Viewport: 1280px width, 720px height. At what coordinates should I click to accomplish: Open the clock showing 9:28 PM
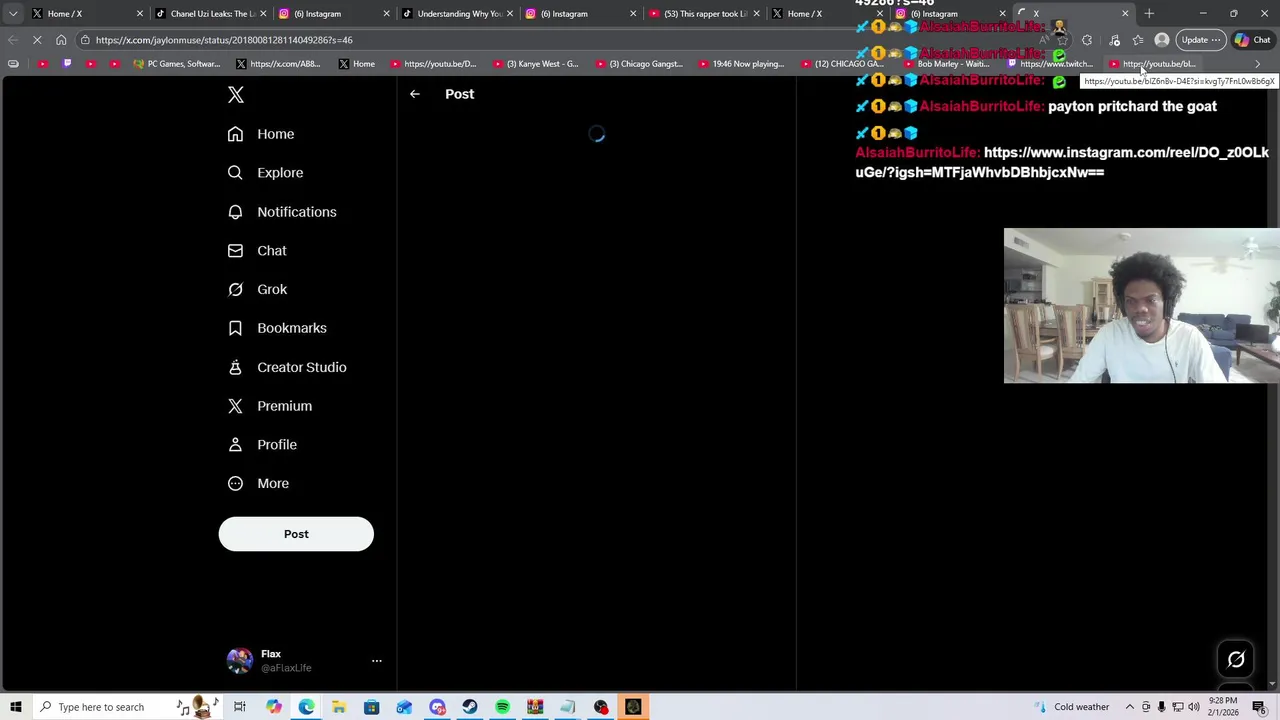point(1223,707)
